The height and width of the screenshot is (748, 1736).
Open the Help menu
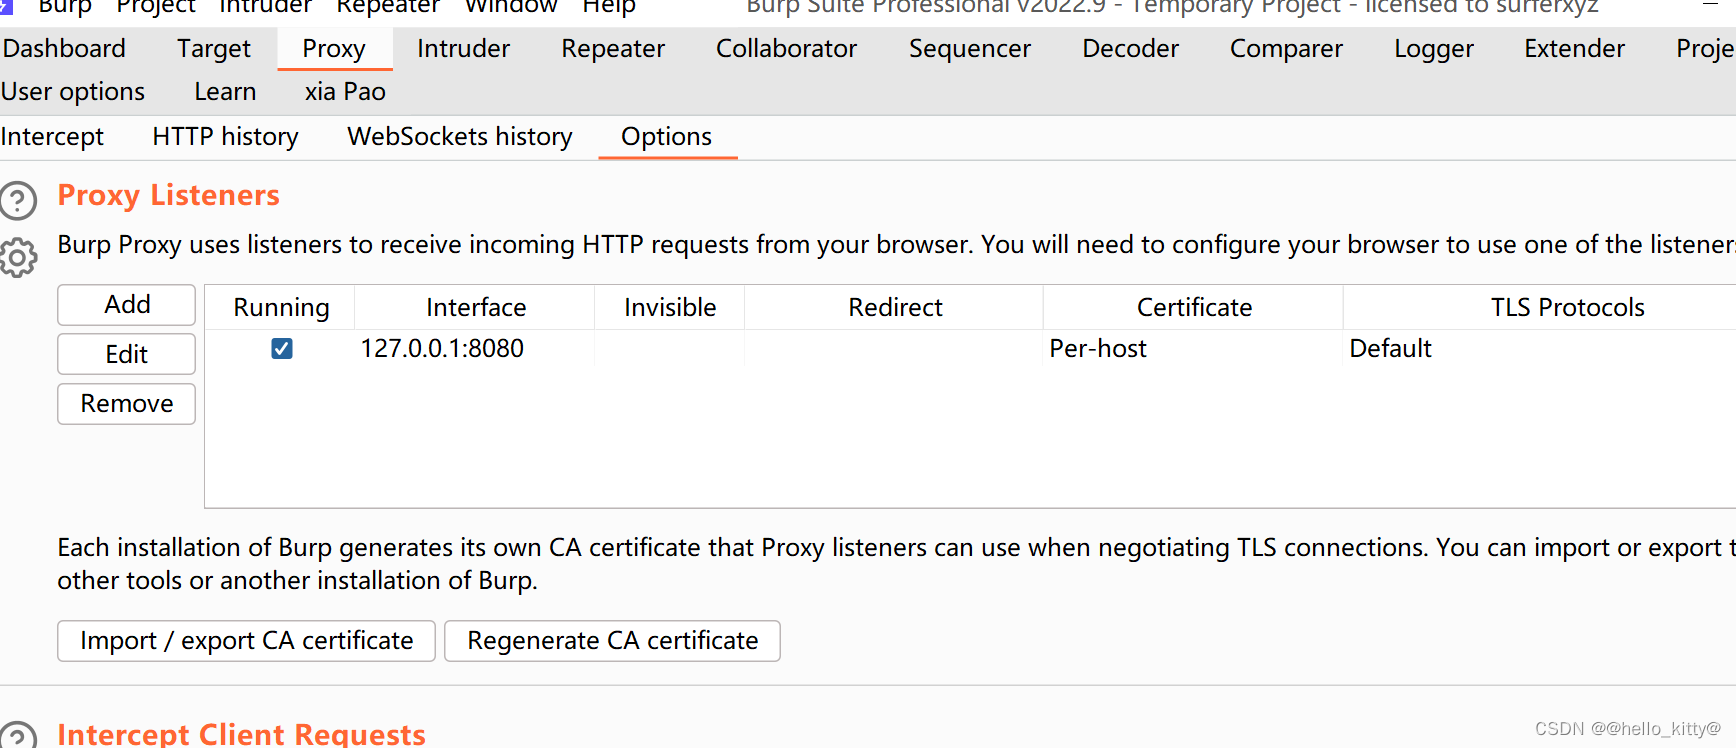[x=609, y=7]
